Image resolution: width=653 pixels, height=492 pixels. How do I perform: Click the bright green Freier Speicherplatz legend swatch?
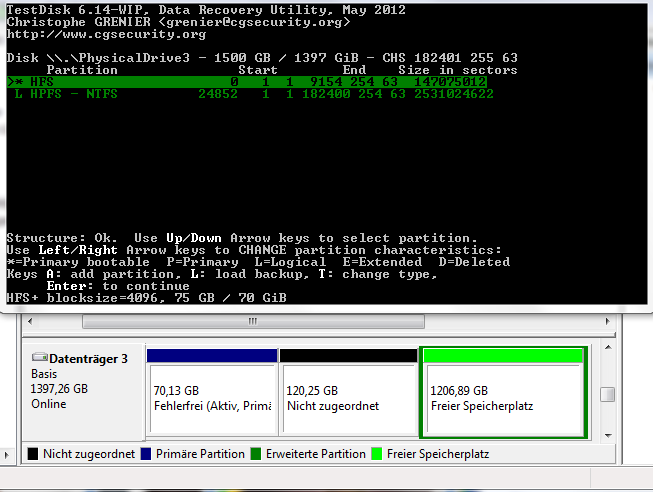click(376, 454)
